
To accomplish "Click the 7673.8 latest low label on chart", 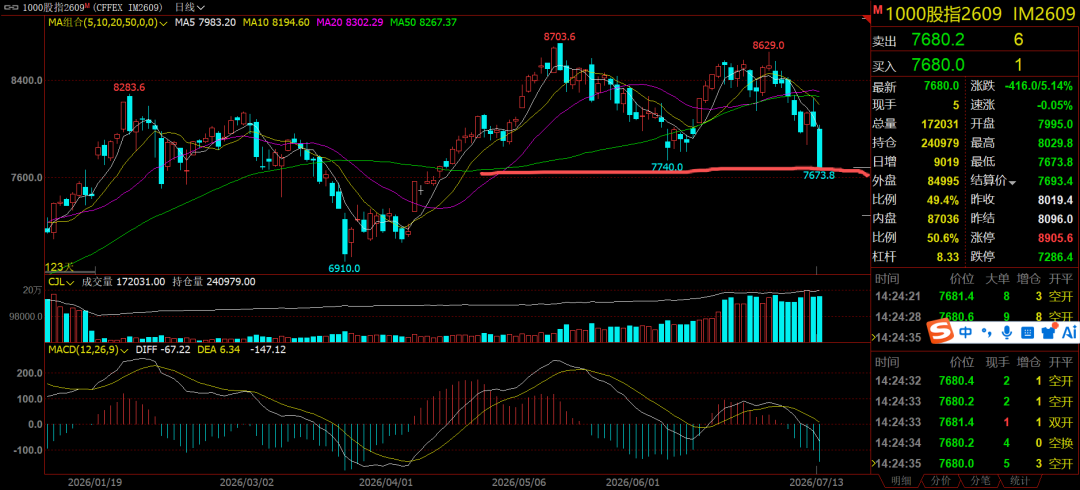I will [x=819, y=176].
